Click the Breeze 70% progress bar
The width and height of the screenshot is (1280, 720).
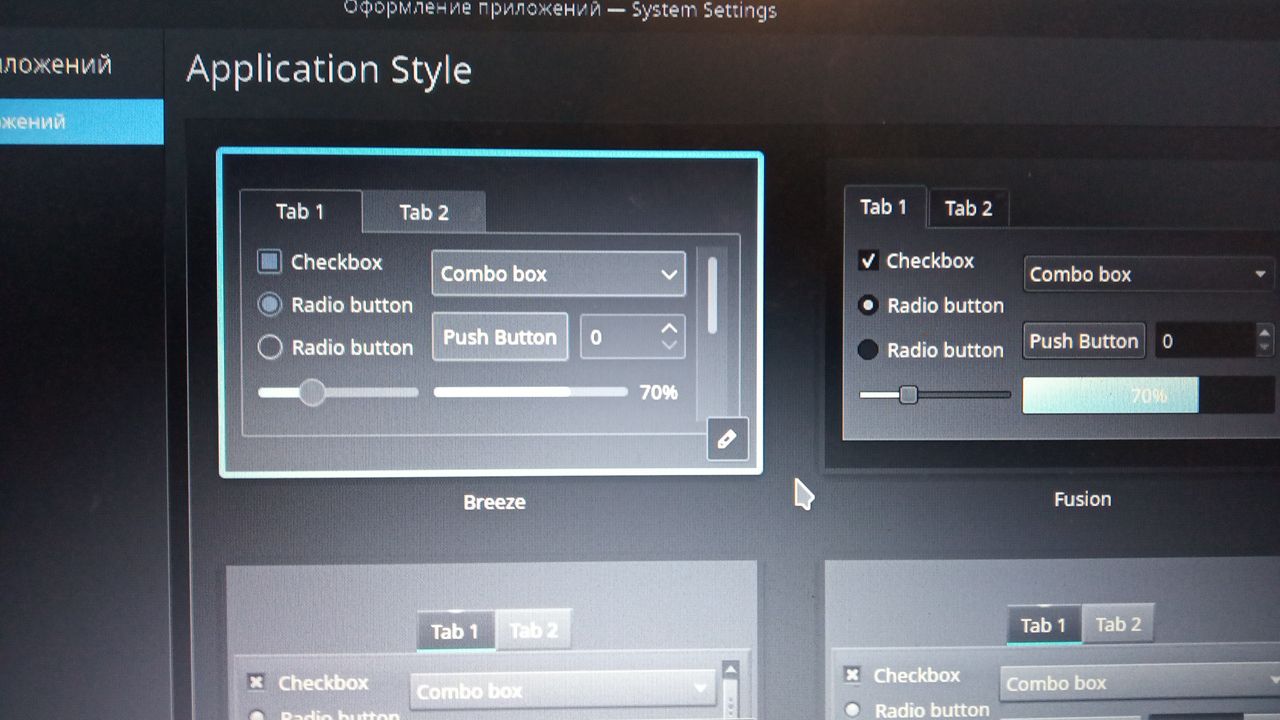coord(531,392)
